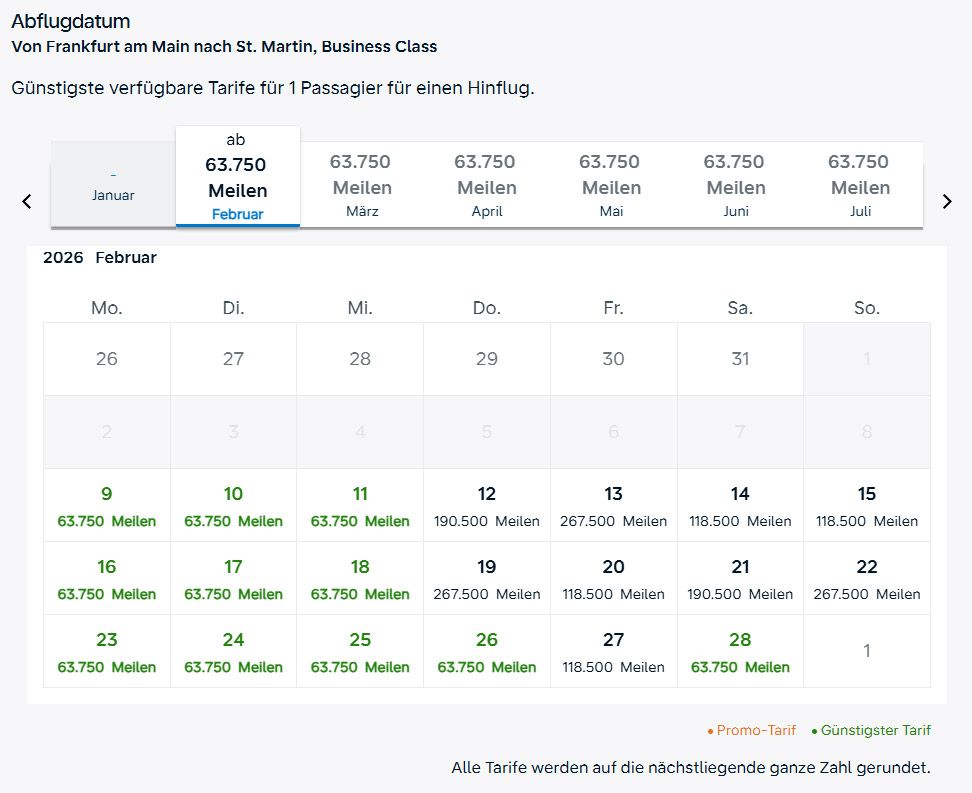Choose February 14 departure date
Screen dimensions: 972x793
[740, 506]
